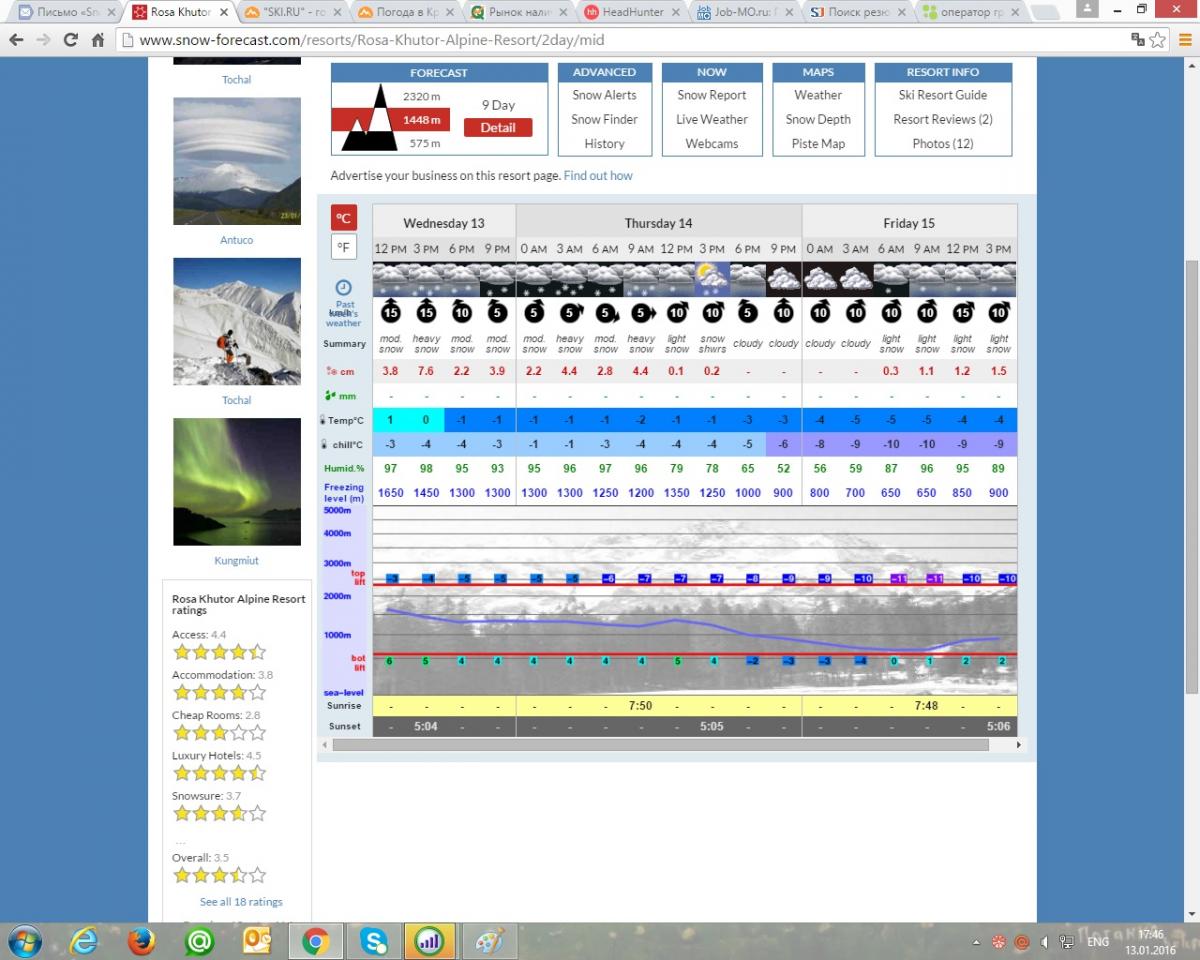
Task: Open the 9 Day Detail forecast
Action: point(498,127)
